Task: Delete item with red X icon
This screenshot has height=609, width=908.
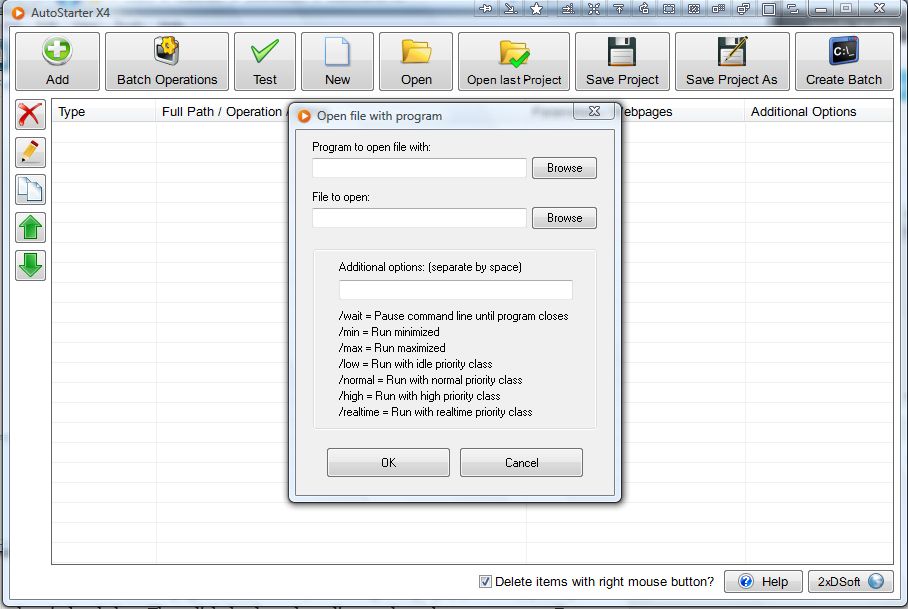Action: point(30,115)
